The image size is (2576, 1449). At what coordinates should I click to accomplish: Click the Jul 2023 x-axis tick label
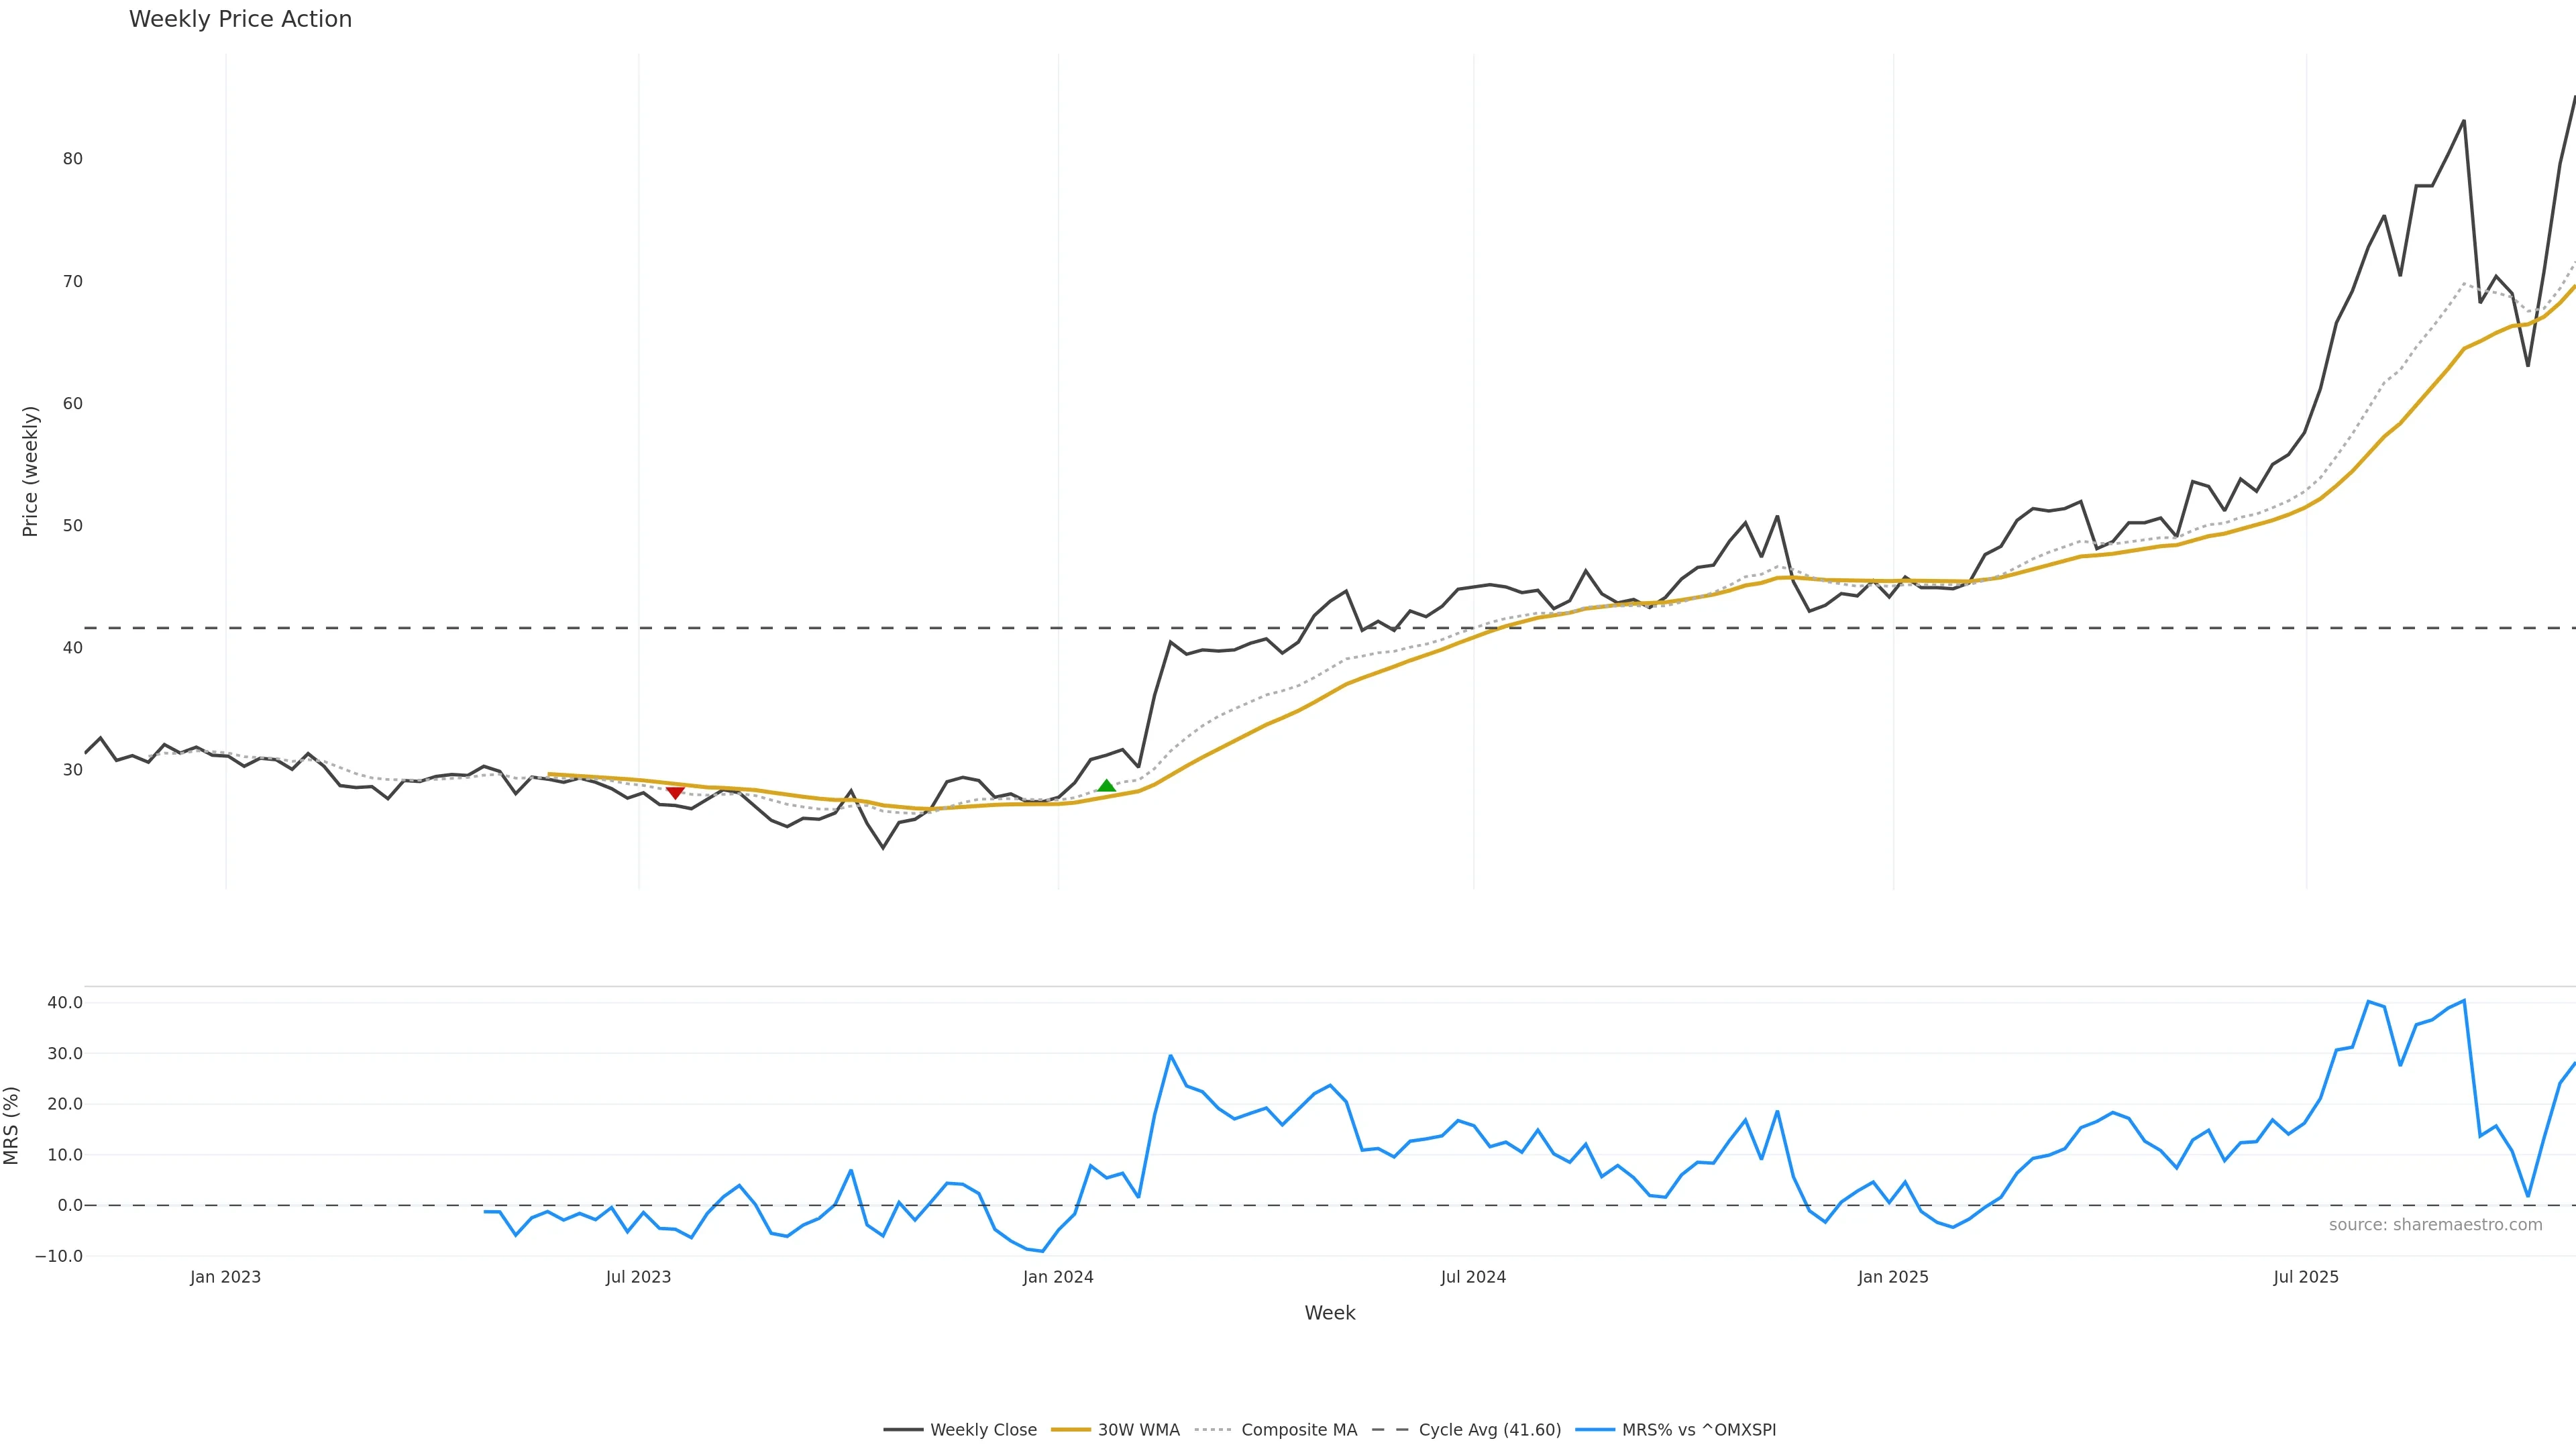tap(638, 1277)
